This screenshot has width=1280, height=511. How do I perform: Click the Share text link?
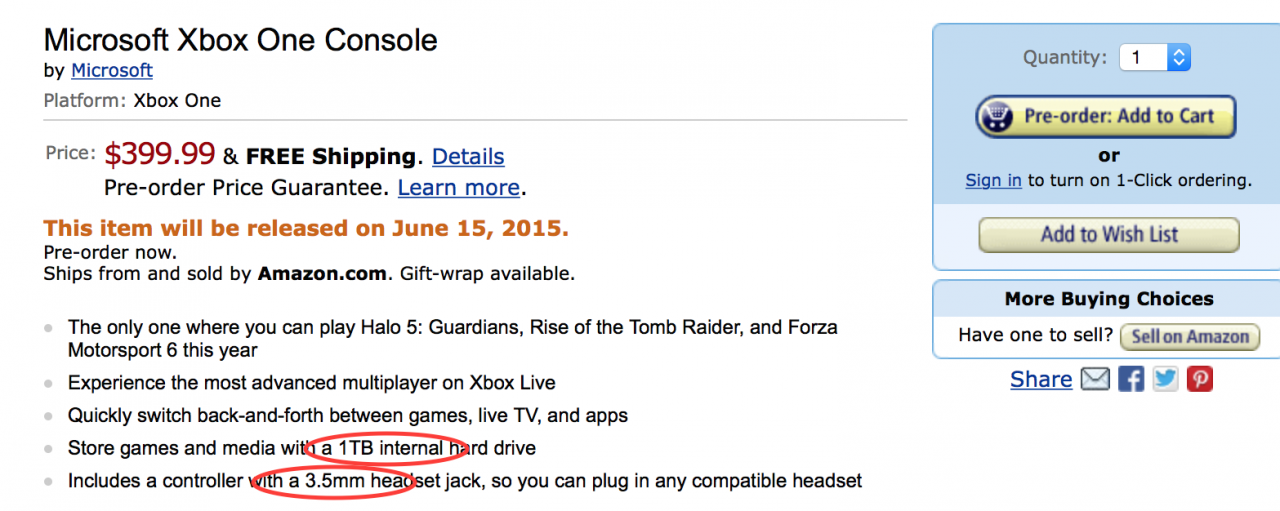pos(1041,379)
